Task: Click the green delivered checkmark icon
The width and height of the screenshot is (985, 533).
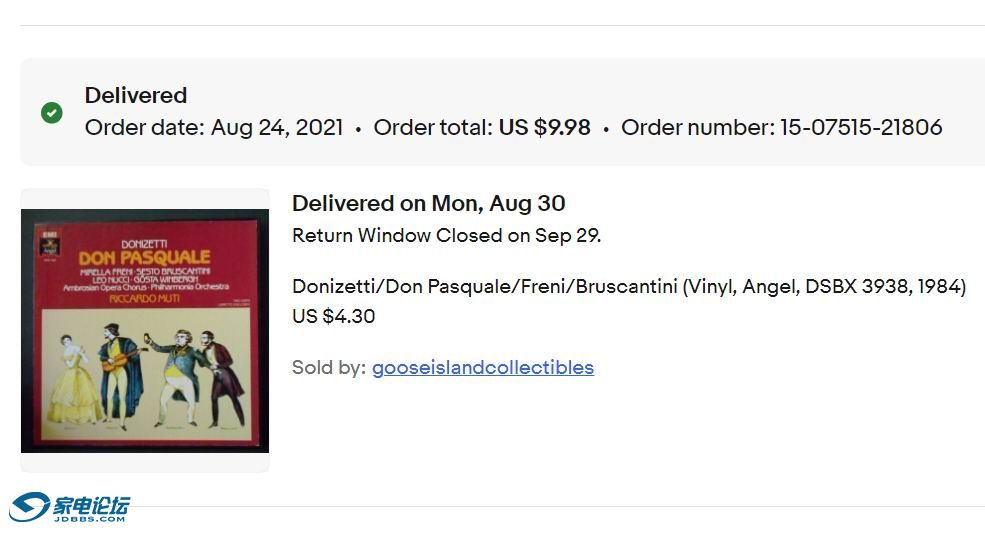Action: (52, 112)
